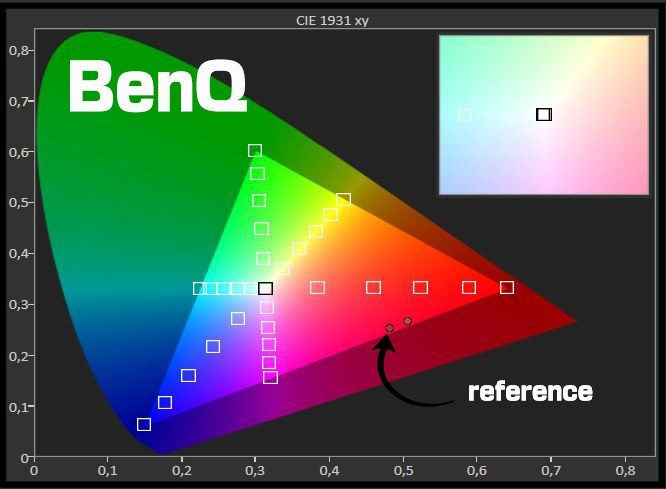This screenshot has width=666, height=489.
Task: Click the green saturation marker directly below the green primary
Action: click(258, 173)
